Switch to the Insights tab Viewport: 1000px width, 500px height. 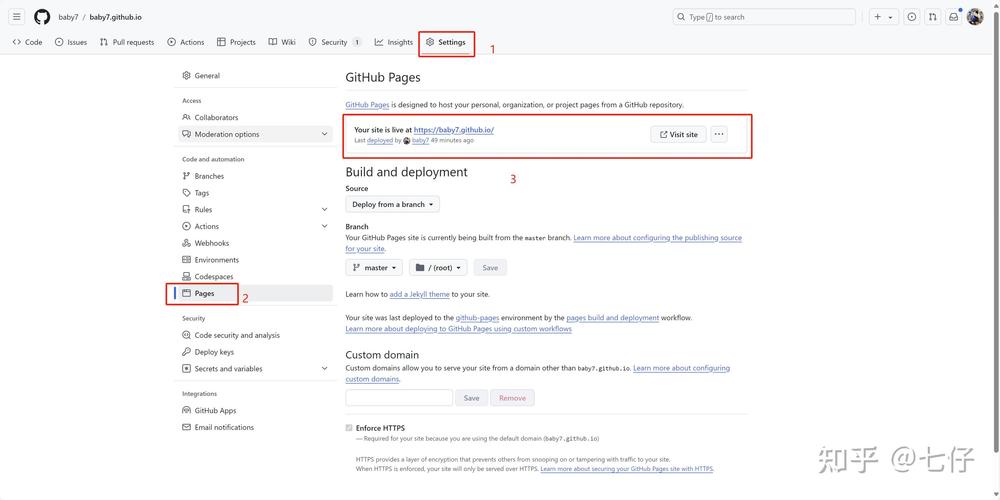[394, 42]
